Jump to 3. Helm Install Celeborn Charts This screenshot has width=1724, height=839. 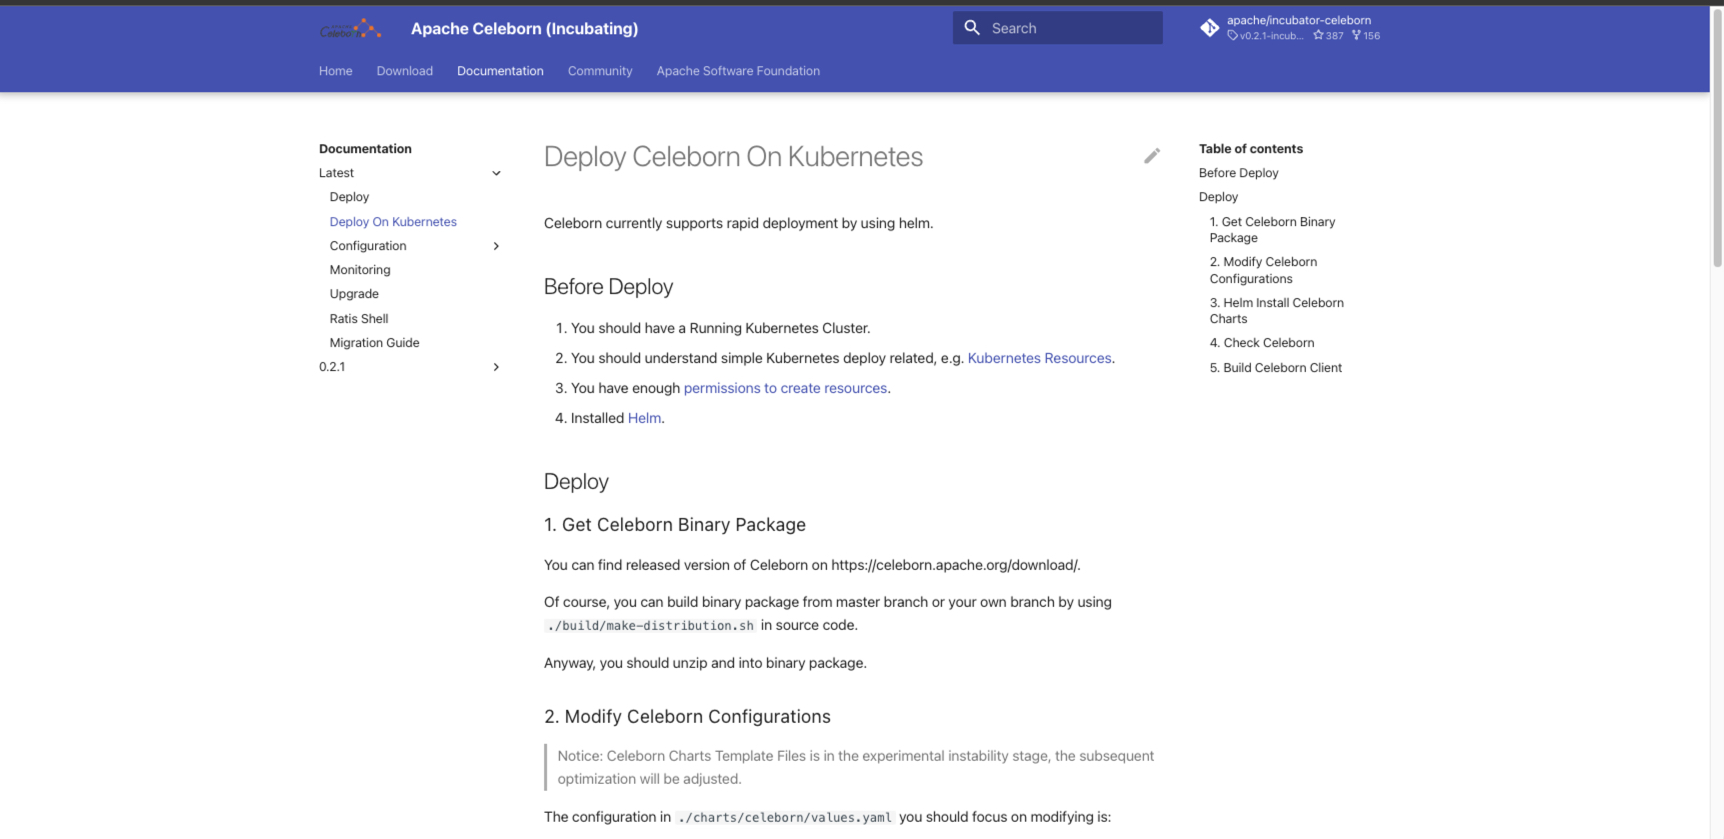point(1276,311)
